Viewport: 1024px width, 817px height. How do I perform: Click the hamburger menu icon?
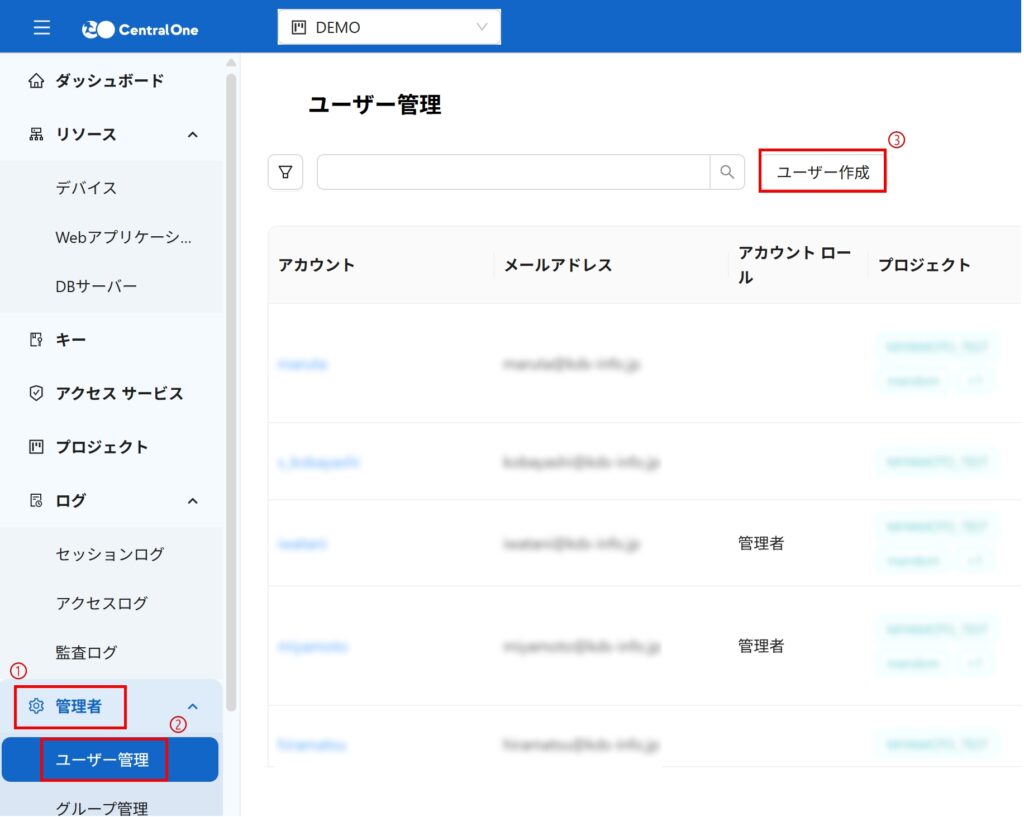tap(41, 27)
